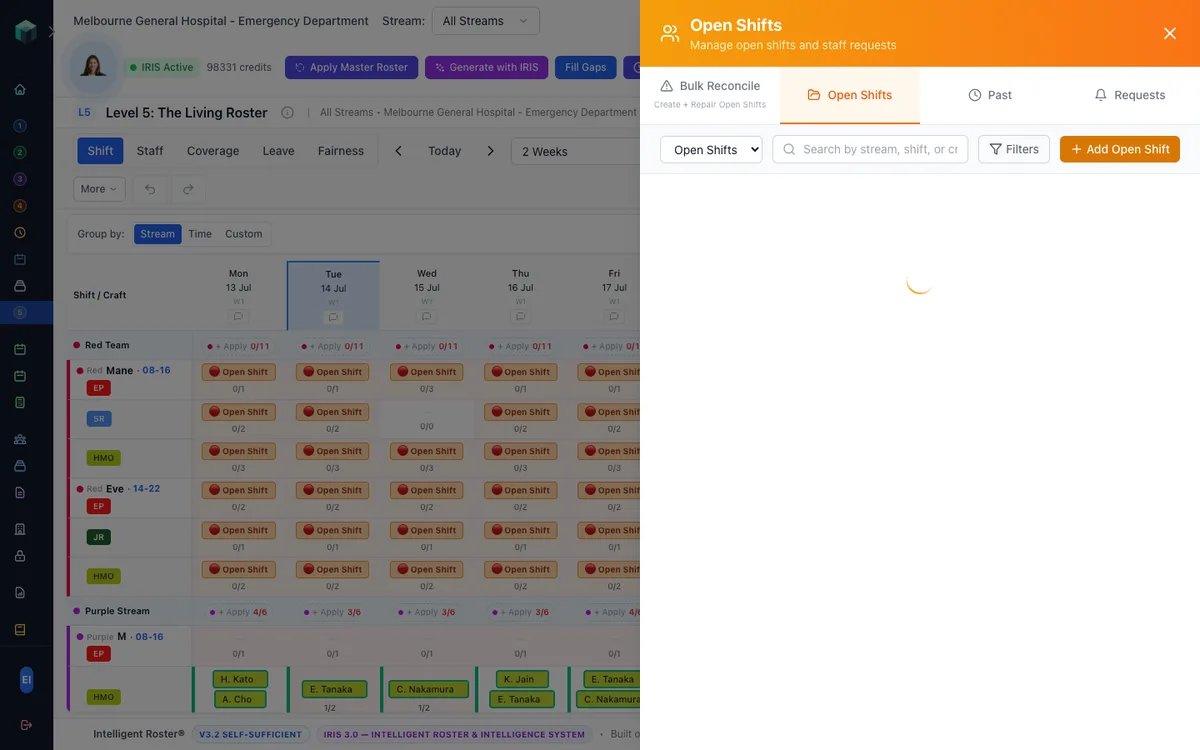Click the IRIS Active status badge
The image size is (1200, 750).
[x=161, y=67]
